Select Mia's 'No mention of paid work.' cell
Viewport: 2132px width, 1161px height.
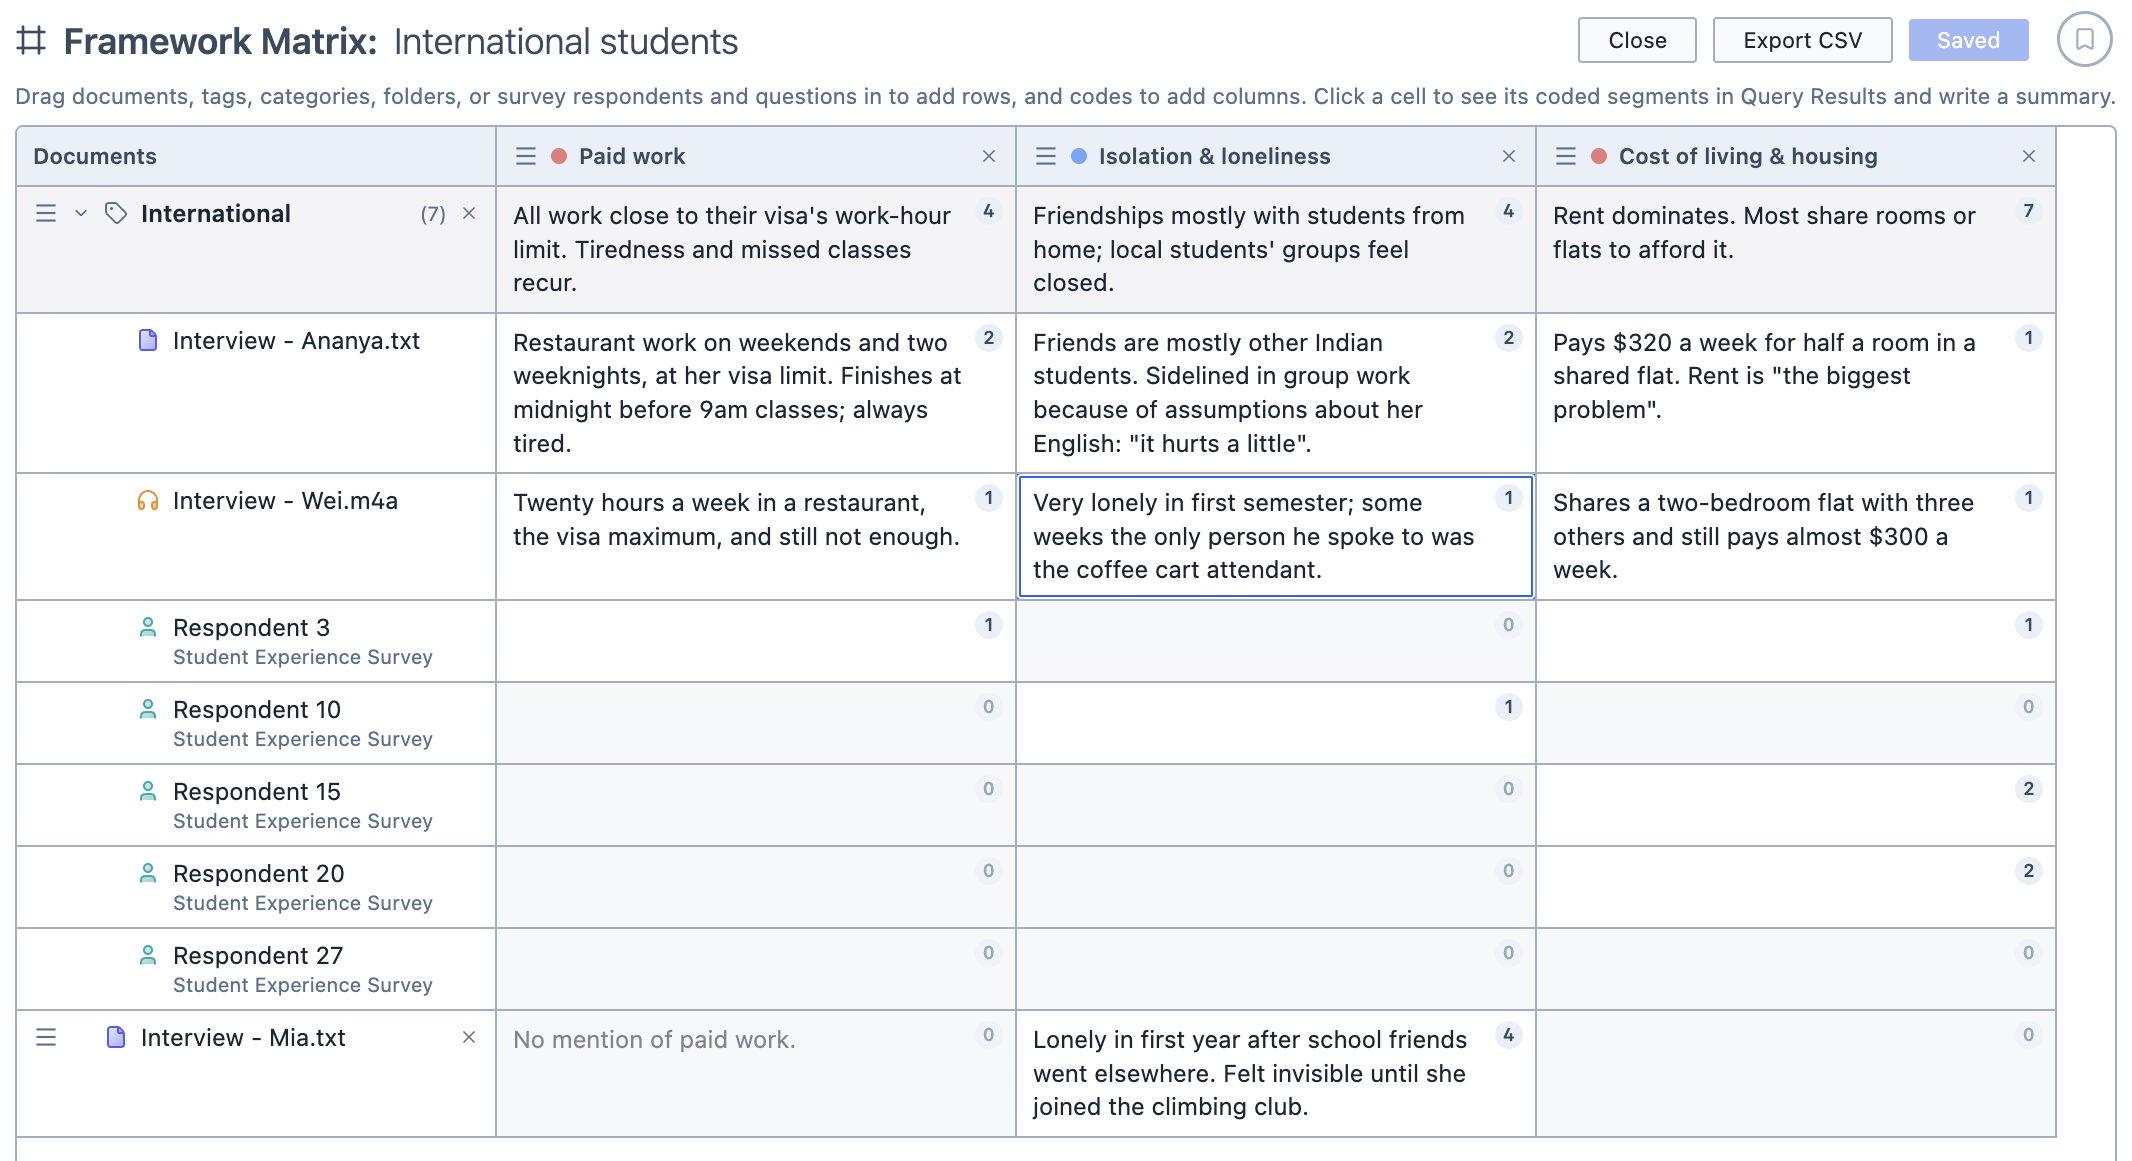(756, 1073)
